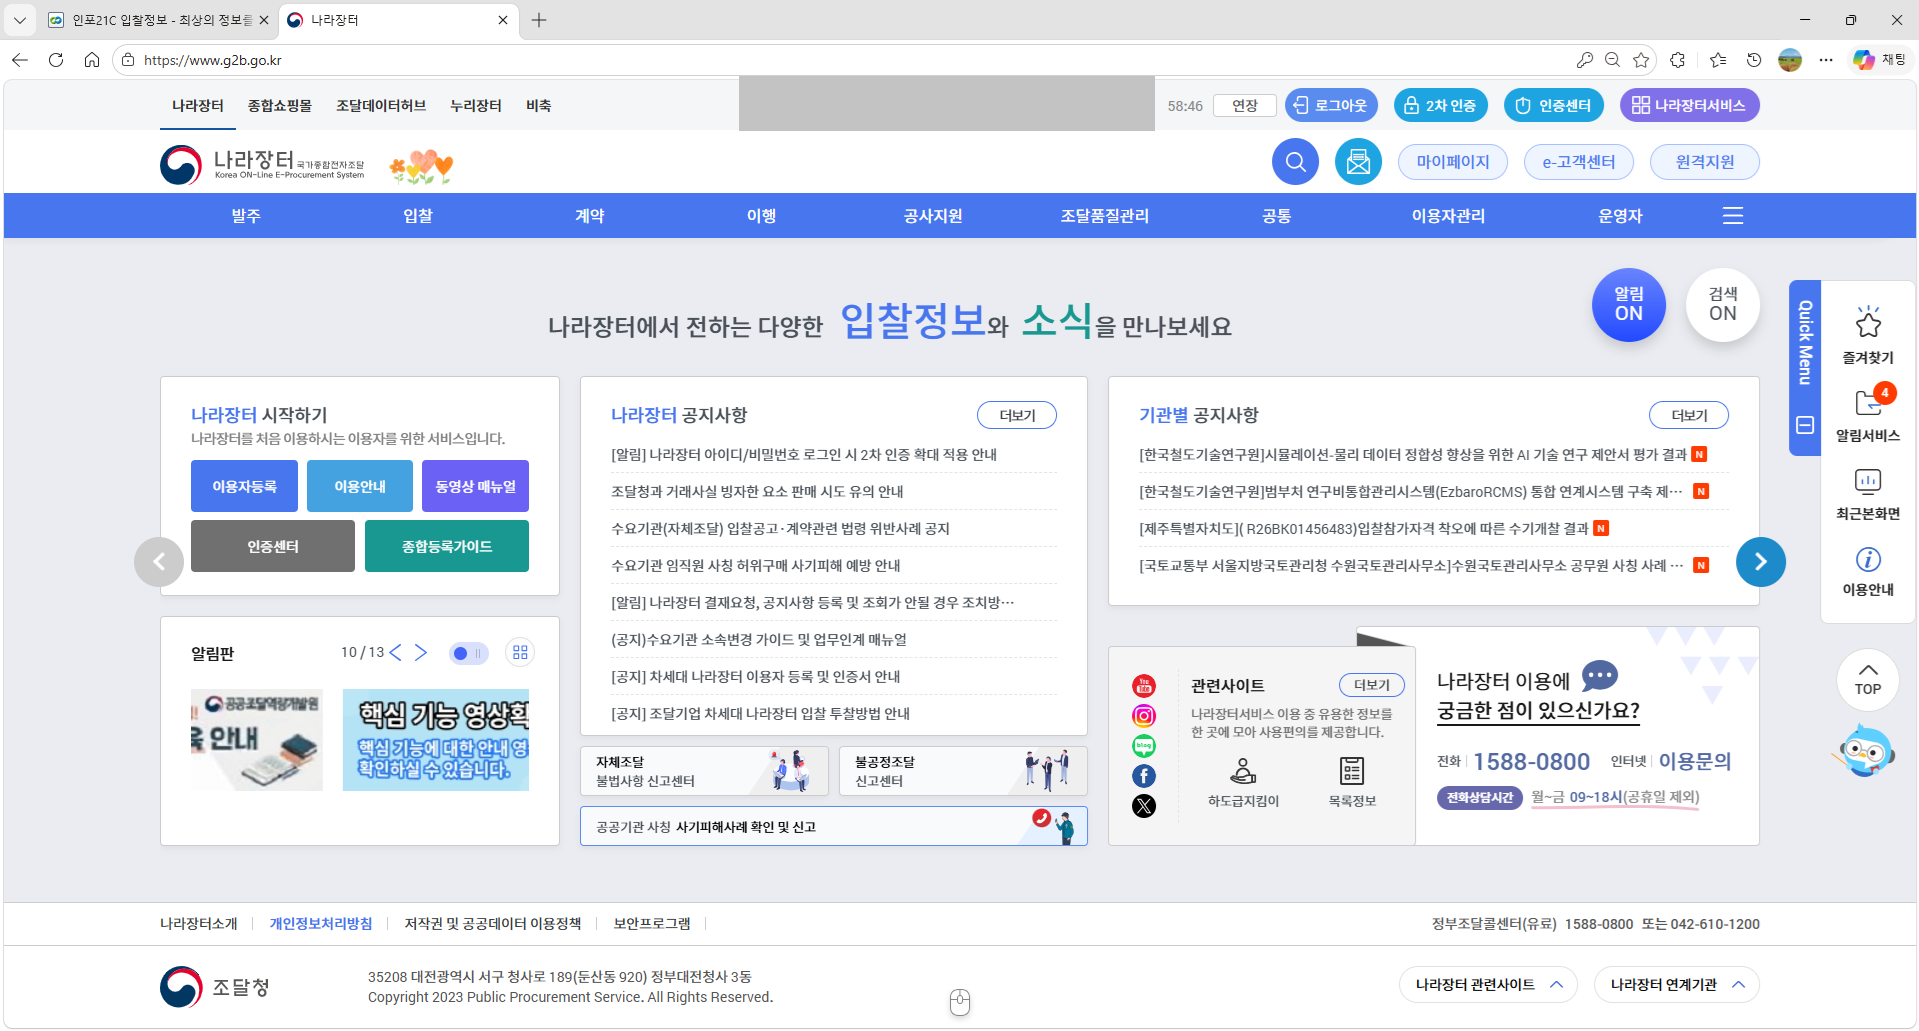Open the 발주 menu
Viewport: 1919px width, 1031px height.
tap(246, 216)
